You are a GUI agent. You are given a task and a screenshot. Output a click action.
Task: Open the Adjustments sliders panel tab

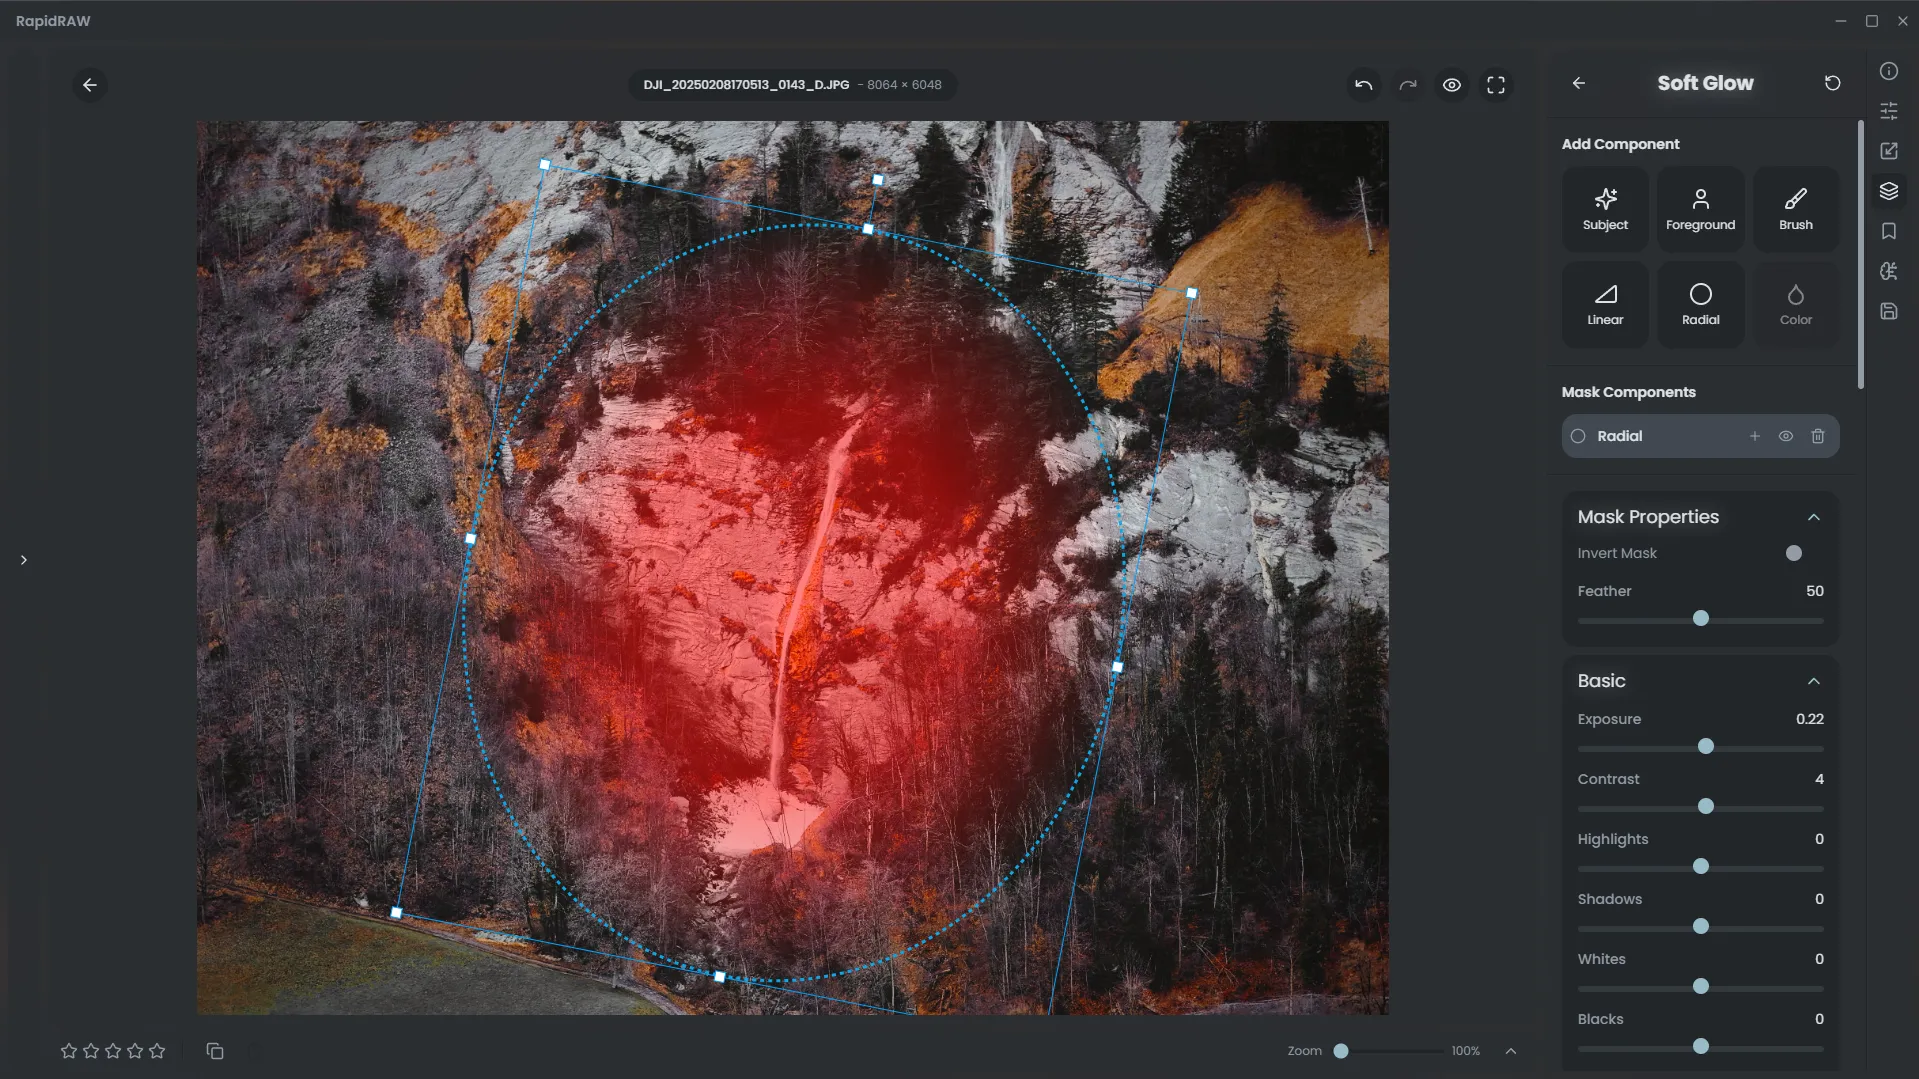pos(1888,111)
